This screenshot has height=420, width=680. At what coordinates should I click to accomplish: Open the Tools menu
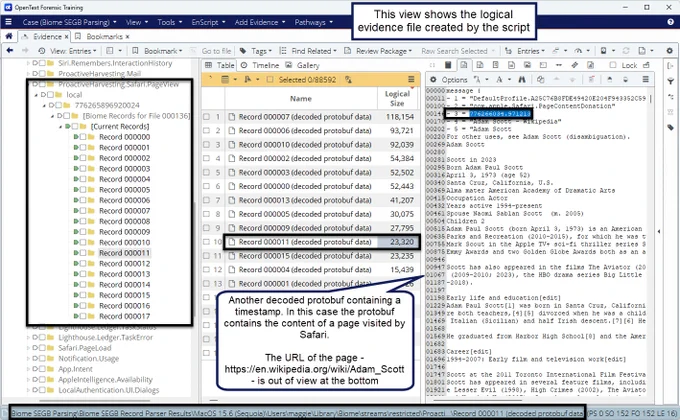(170, 22)
